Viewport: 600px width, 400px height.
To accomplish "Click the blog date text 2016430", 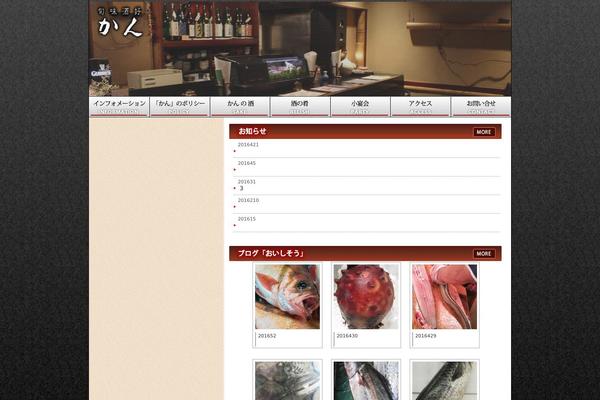I will tap(347, 336).
